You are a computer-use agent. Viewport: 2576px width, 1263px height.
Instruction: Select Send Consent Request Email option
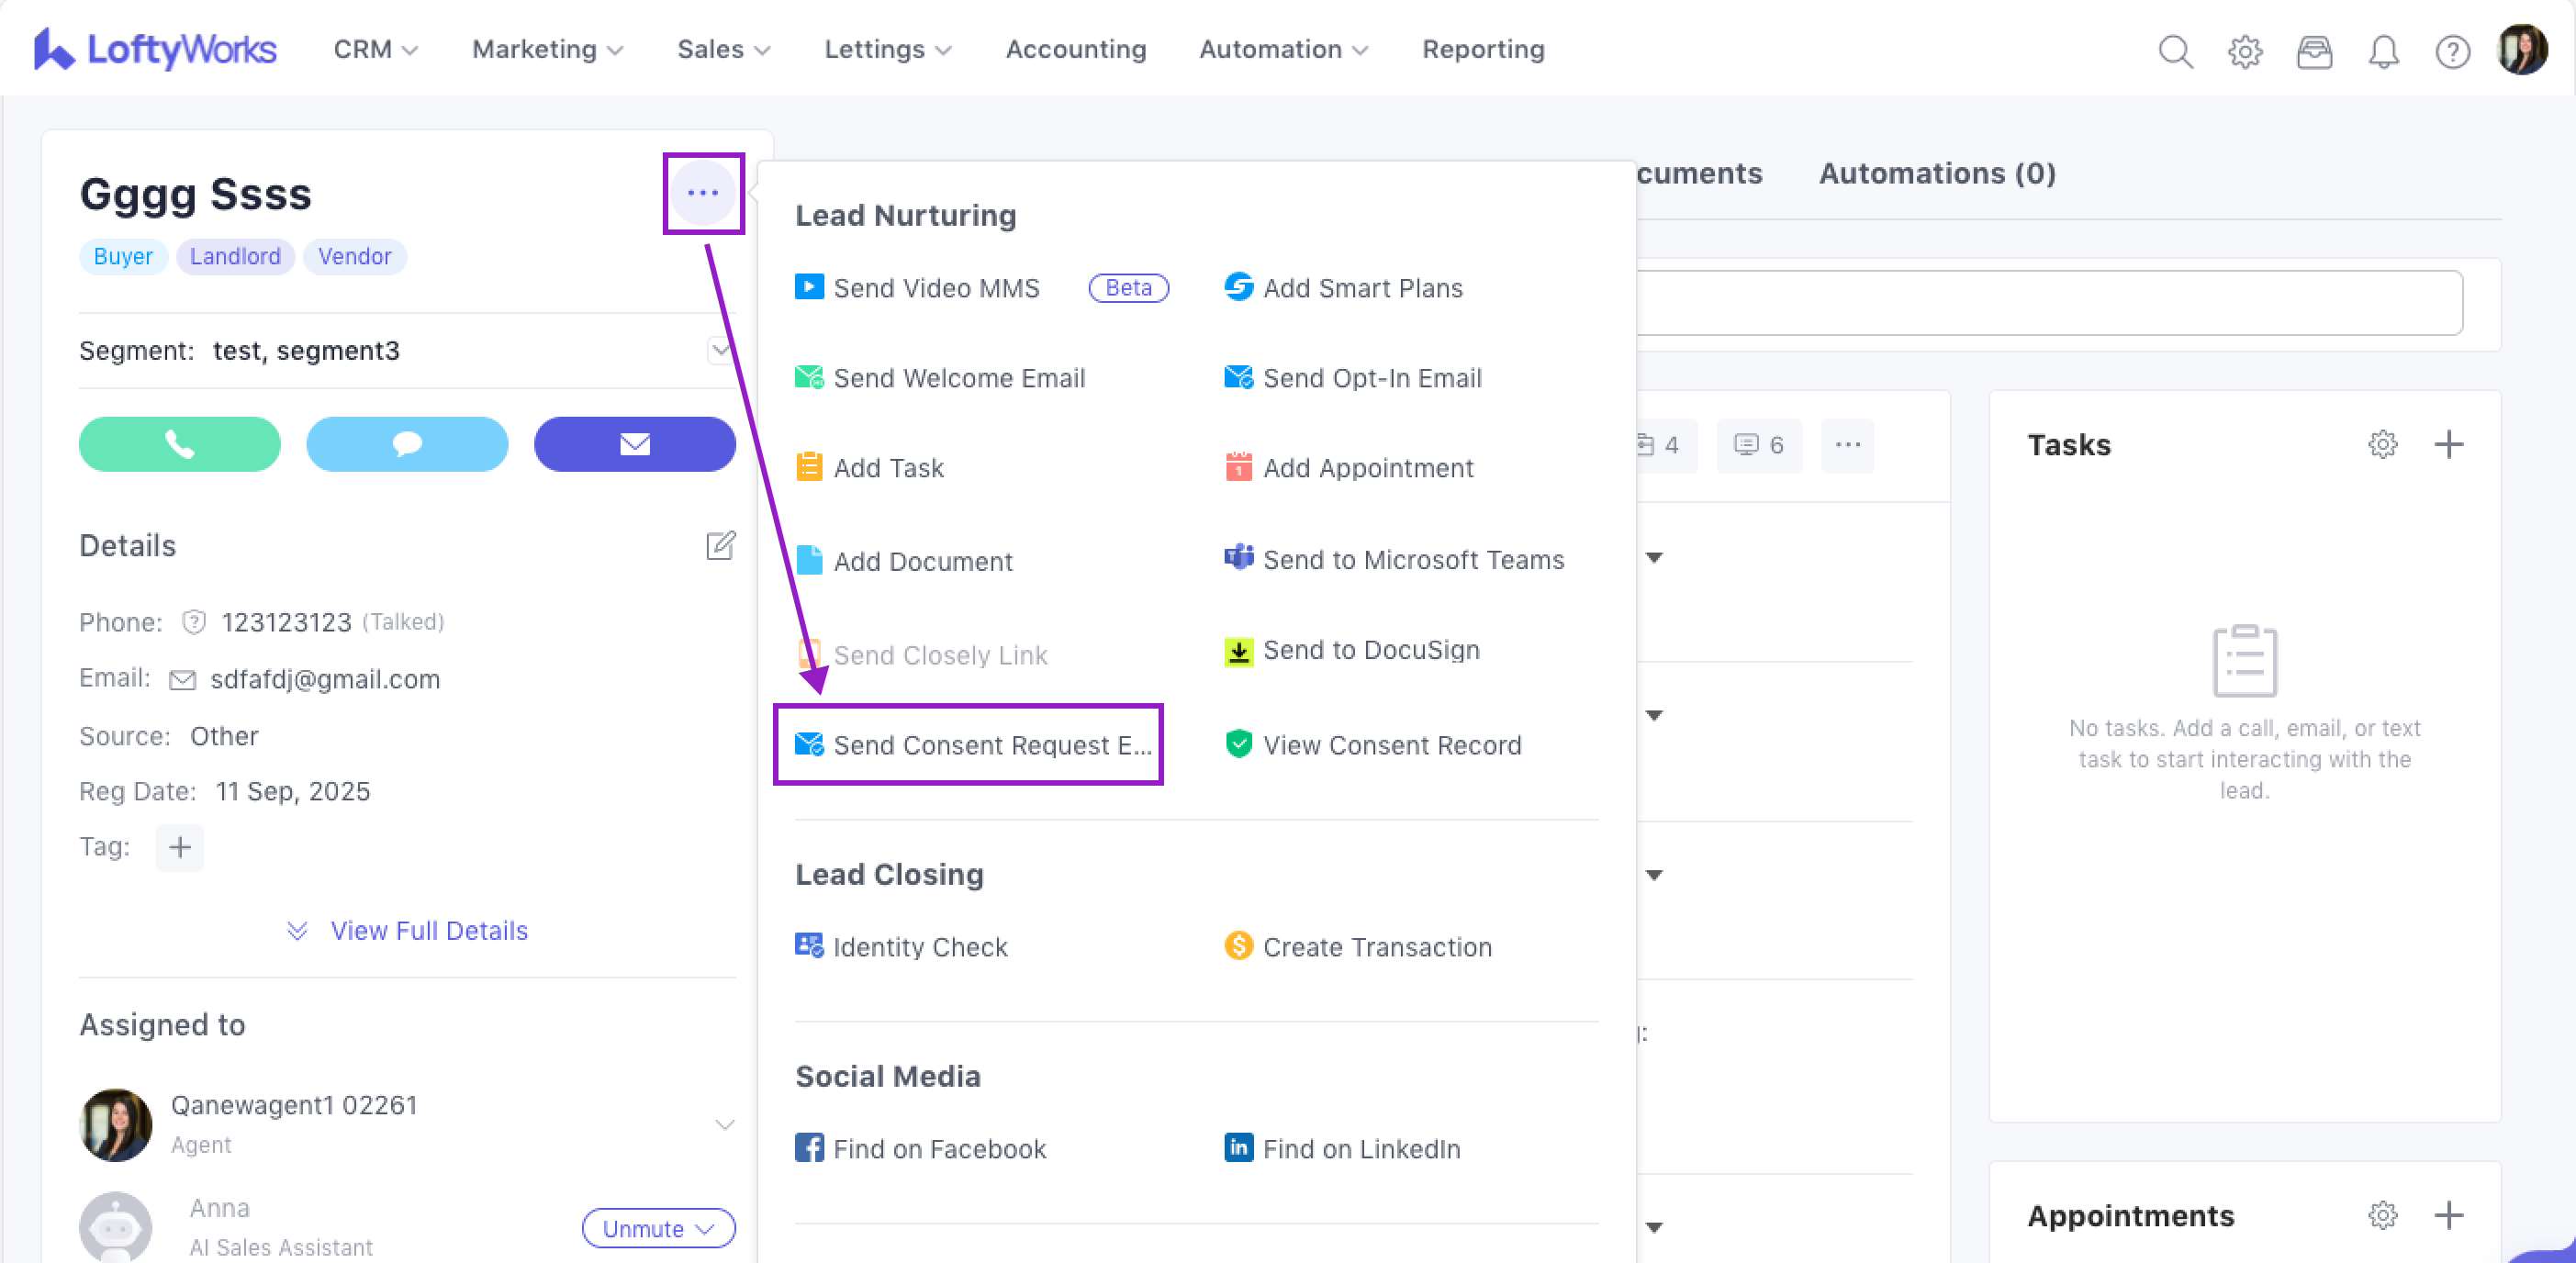[x=968, y=745]
